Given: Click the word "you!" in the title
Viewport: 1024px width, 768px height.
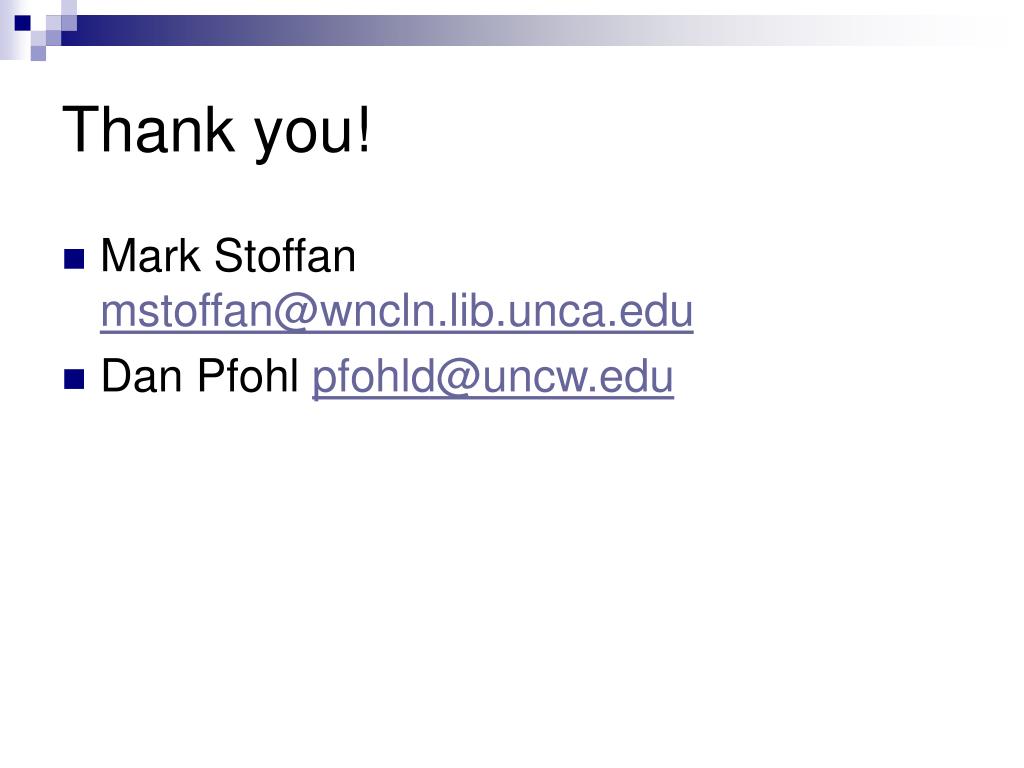Looking at the screenshot, I should point(313,134).
